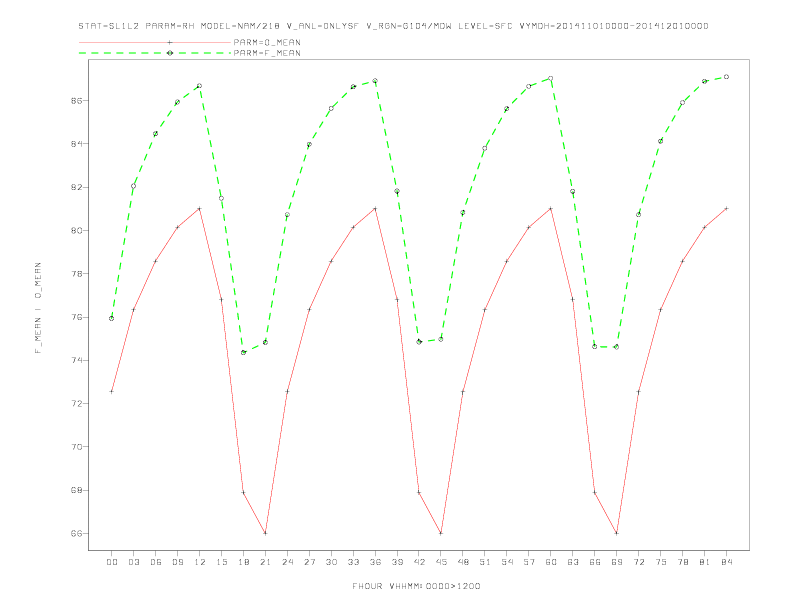Click green F_MEAN data point at hour 84
Viewport: 792px width, 612px height.
coord(726,77)
